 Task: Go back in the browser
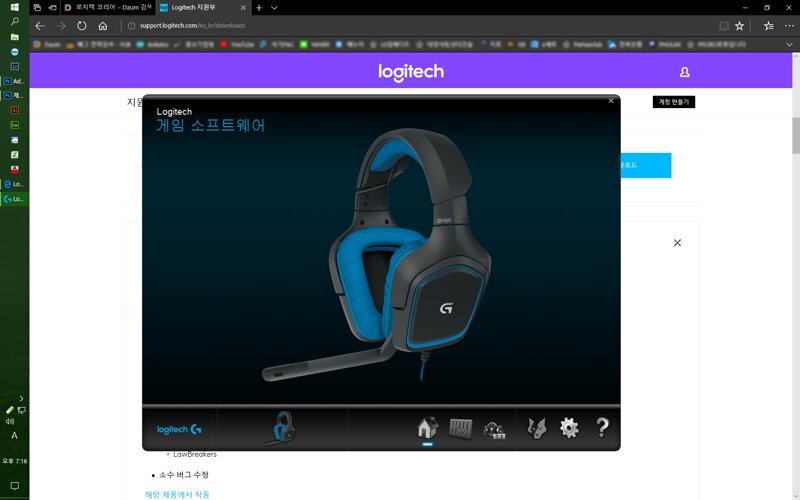tap(40, 26)
